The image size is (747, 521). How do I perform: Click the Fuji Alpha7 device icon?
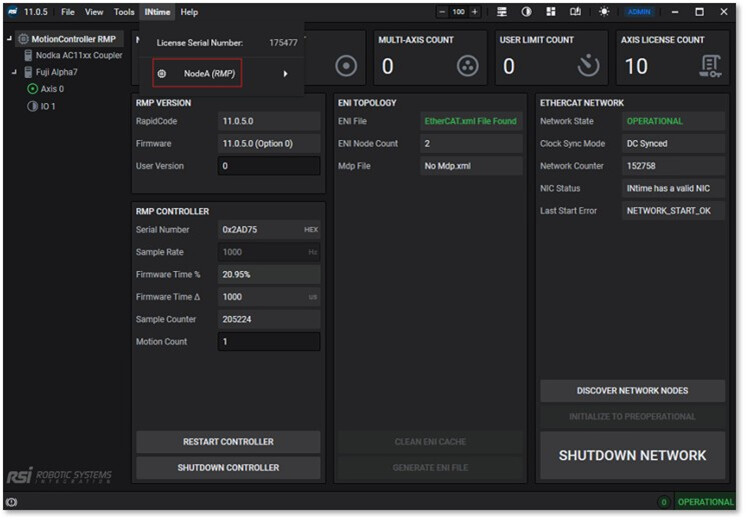point(28,72)
